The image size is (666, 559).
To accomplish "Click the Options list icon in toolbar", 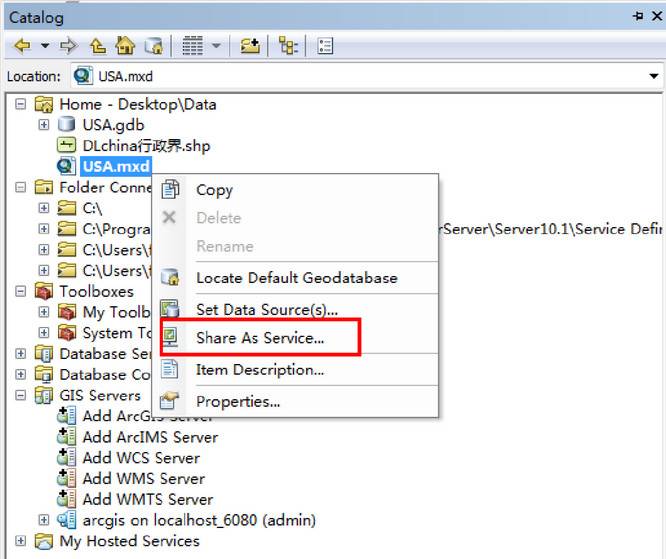I will [325, 46].
